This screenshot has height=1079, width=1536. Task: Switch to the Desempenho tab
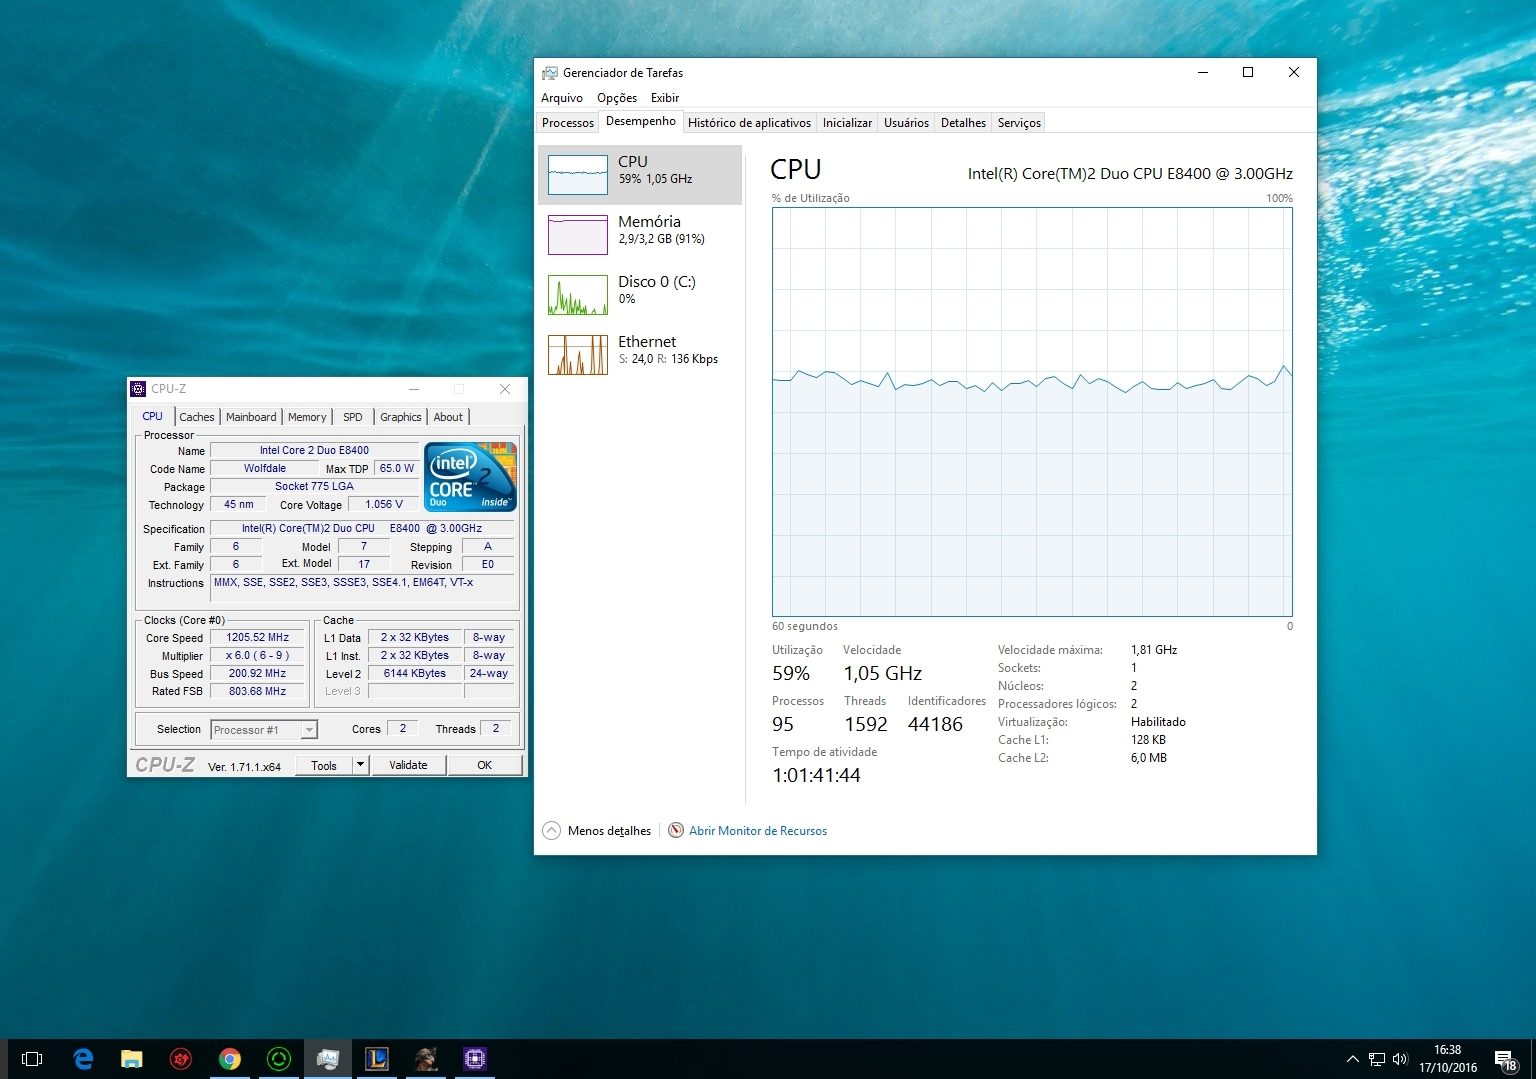coord(641,121)
